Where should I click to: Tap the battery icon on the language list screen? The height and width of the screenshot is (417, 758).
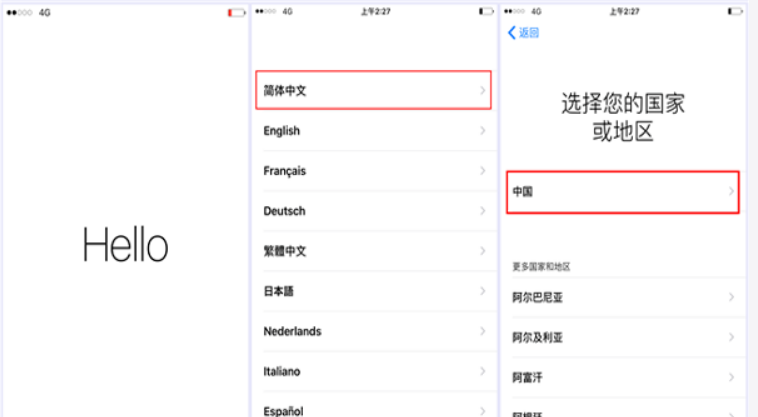coord(484,11)
